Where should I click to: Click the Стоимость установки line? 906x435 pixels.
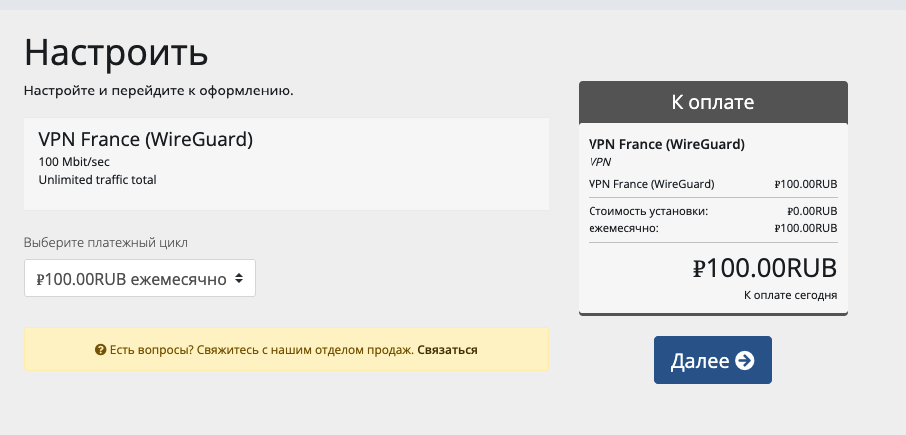[713, 211]
